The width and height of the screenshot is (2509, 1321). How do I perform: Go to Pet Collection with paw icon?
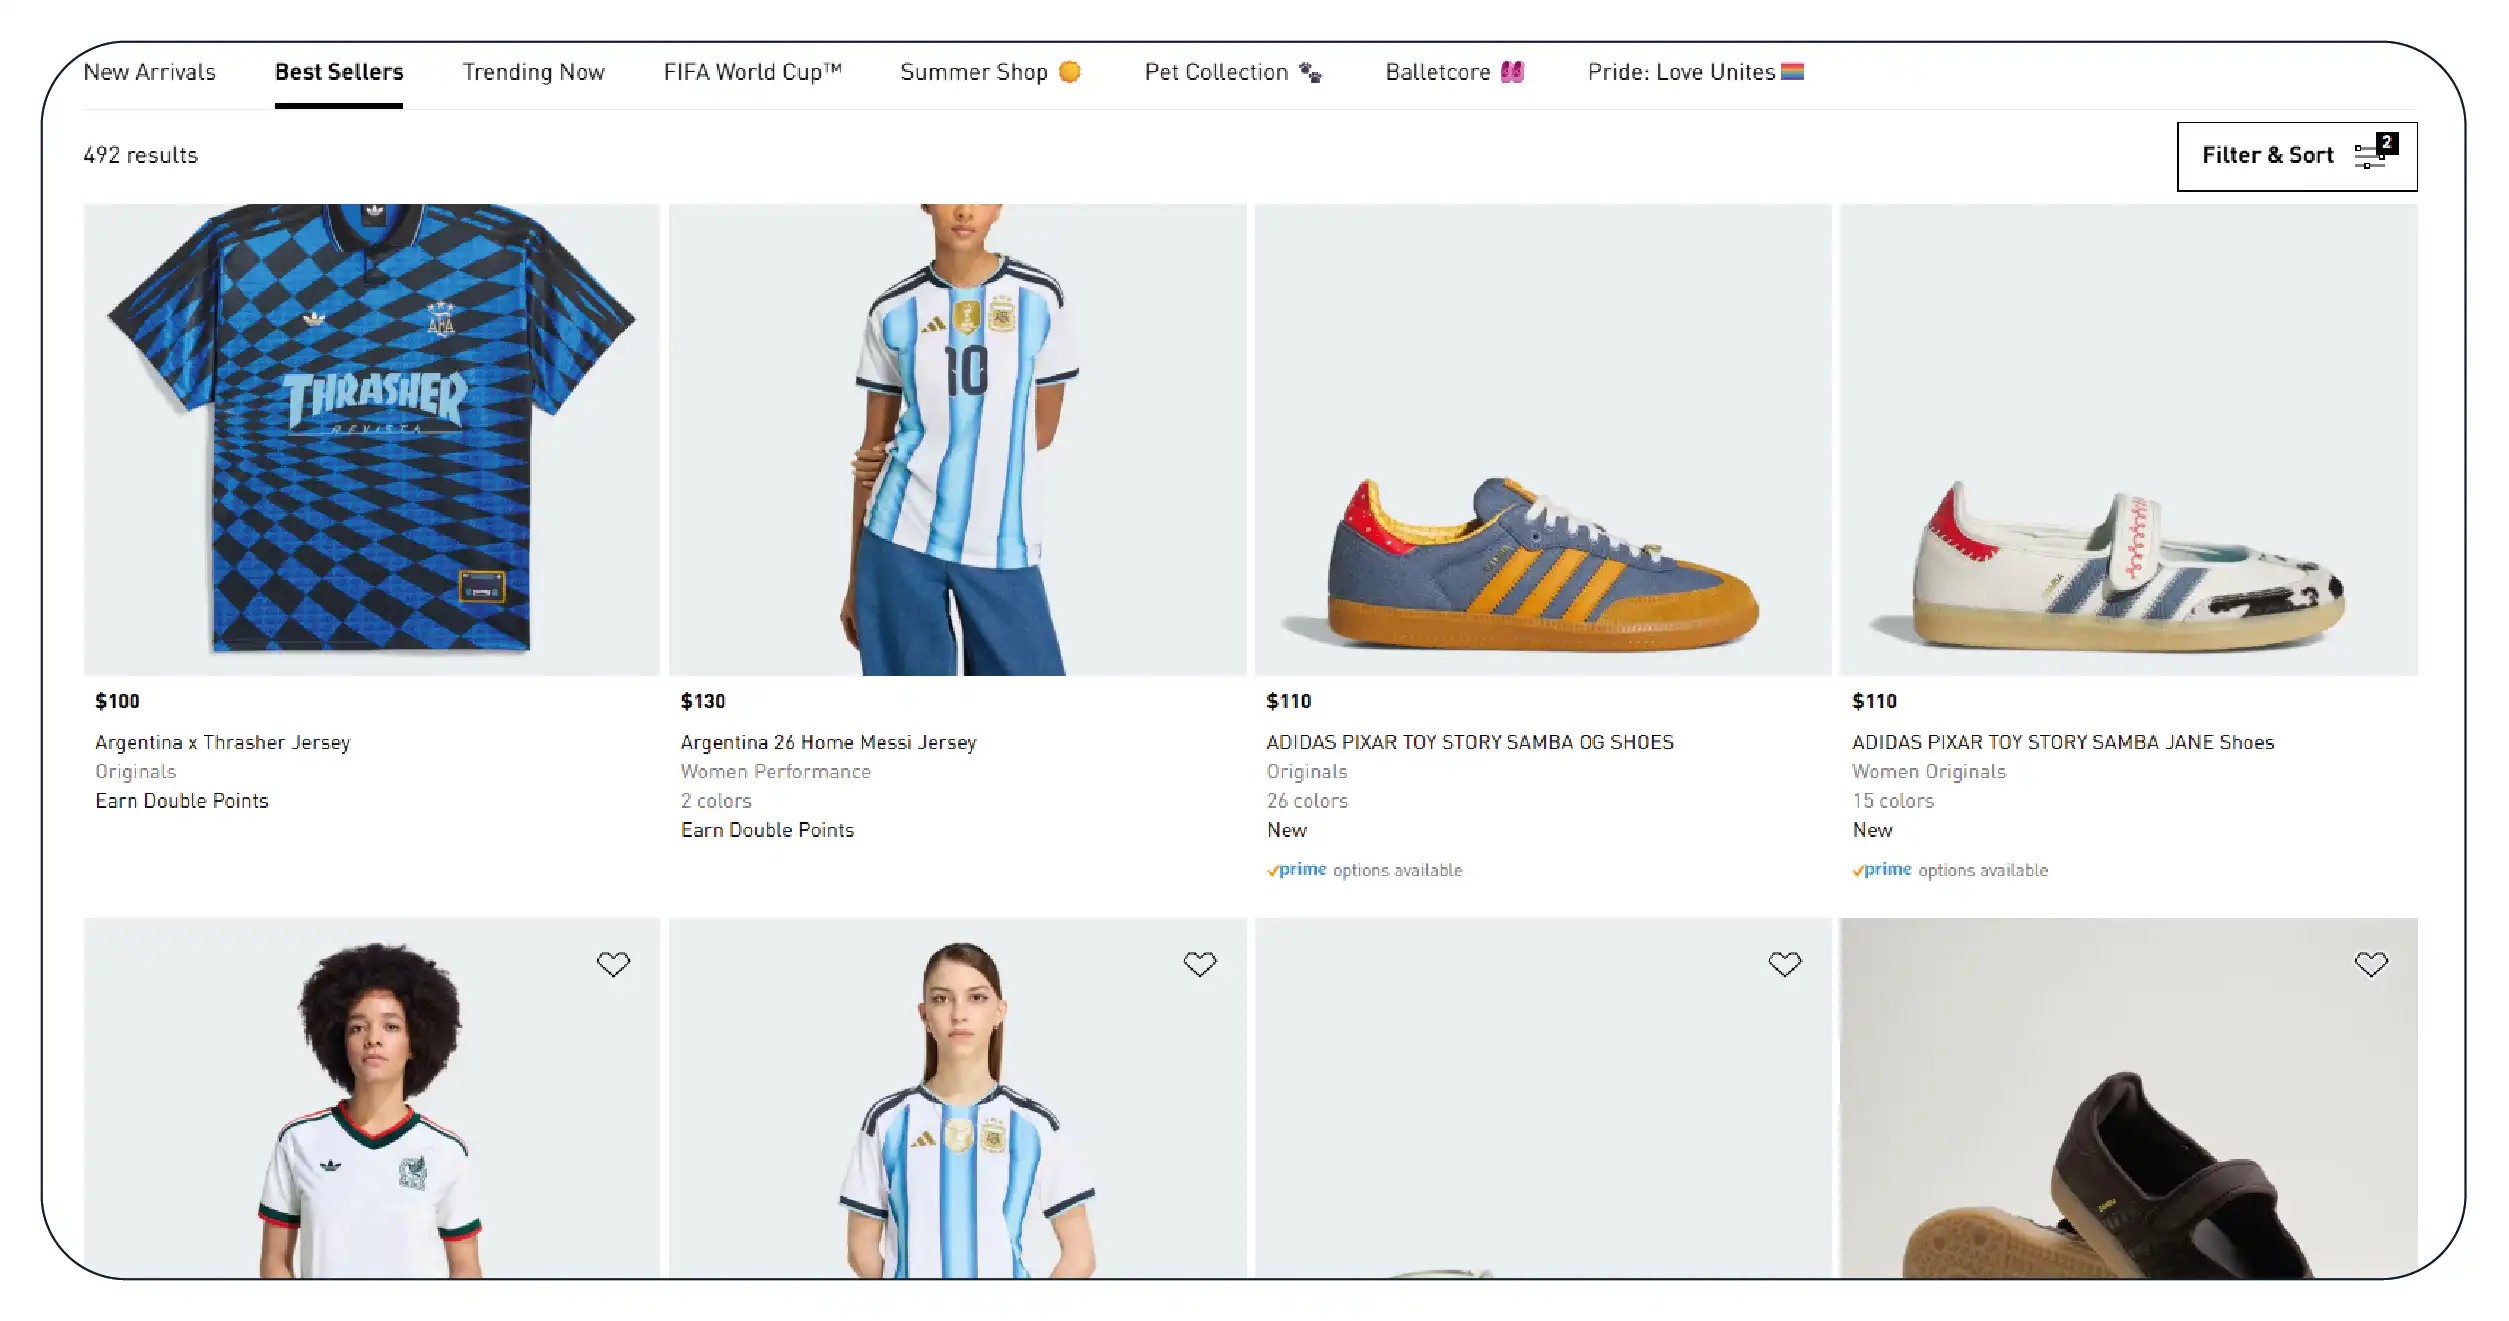[1233, 72]
